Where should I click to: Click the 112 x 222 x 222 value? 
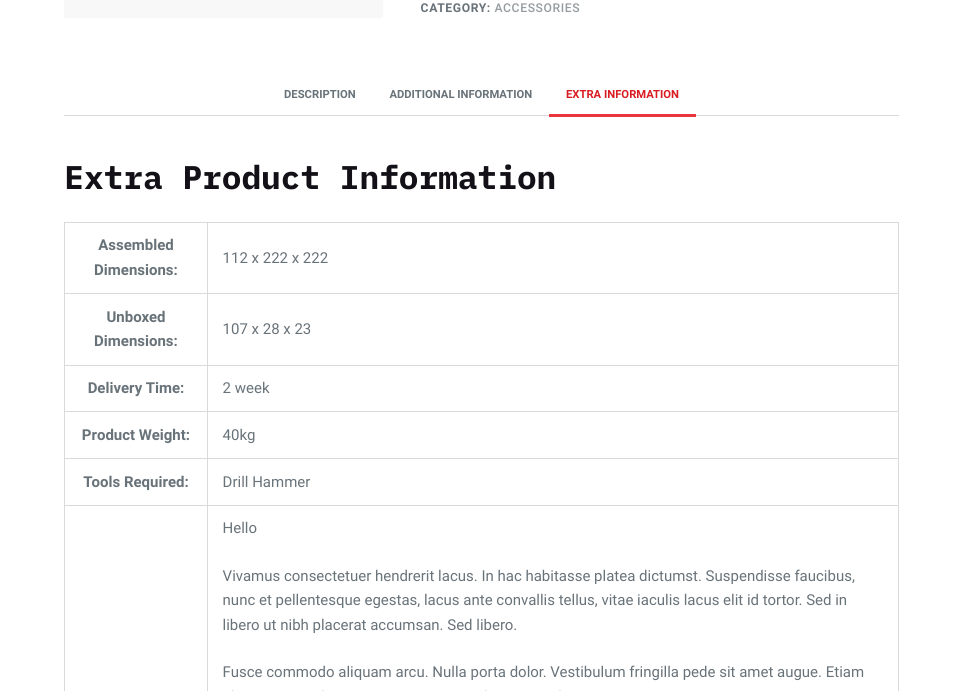[x=275, y=258]
